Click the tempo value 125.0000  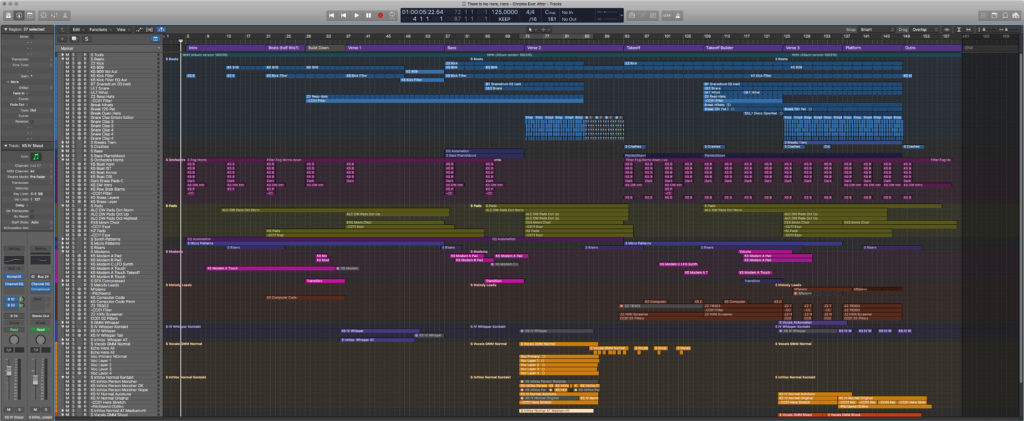coord(506,12)
